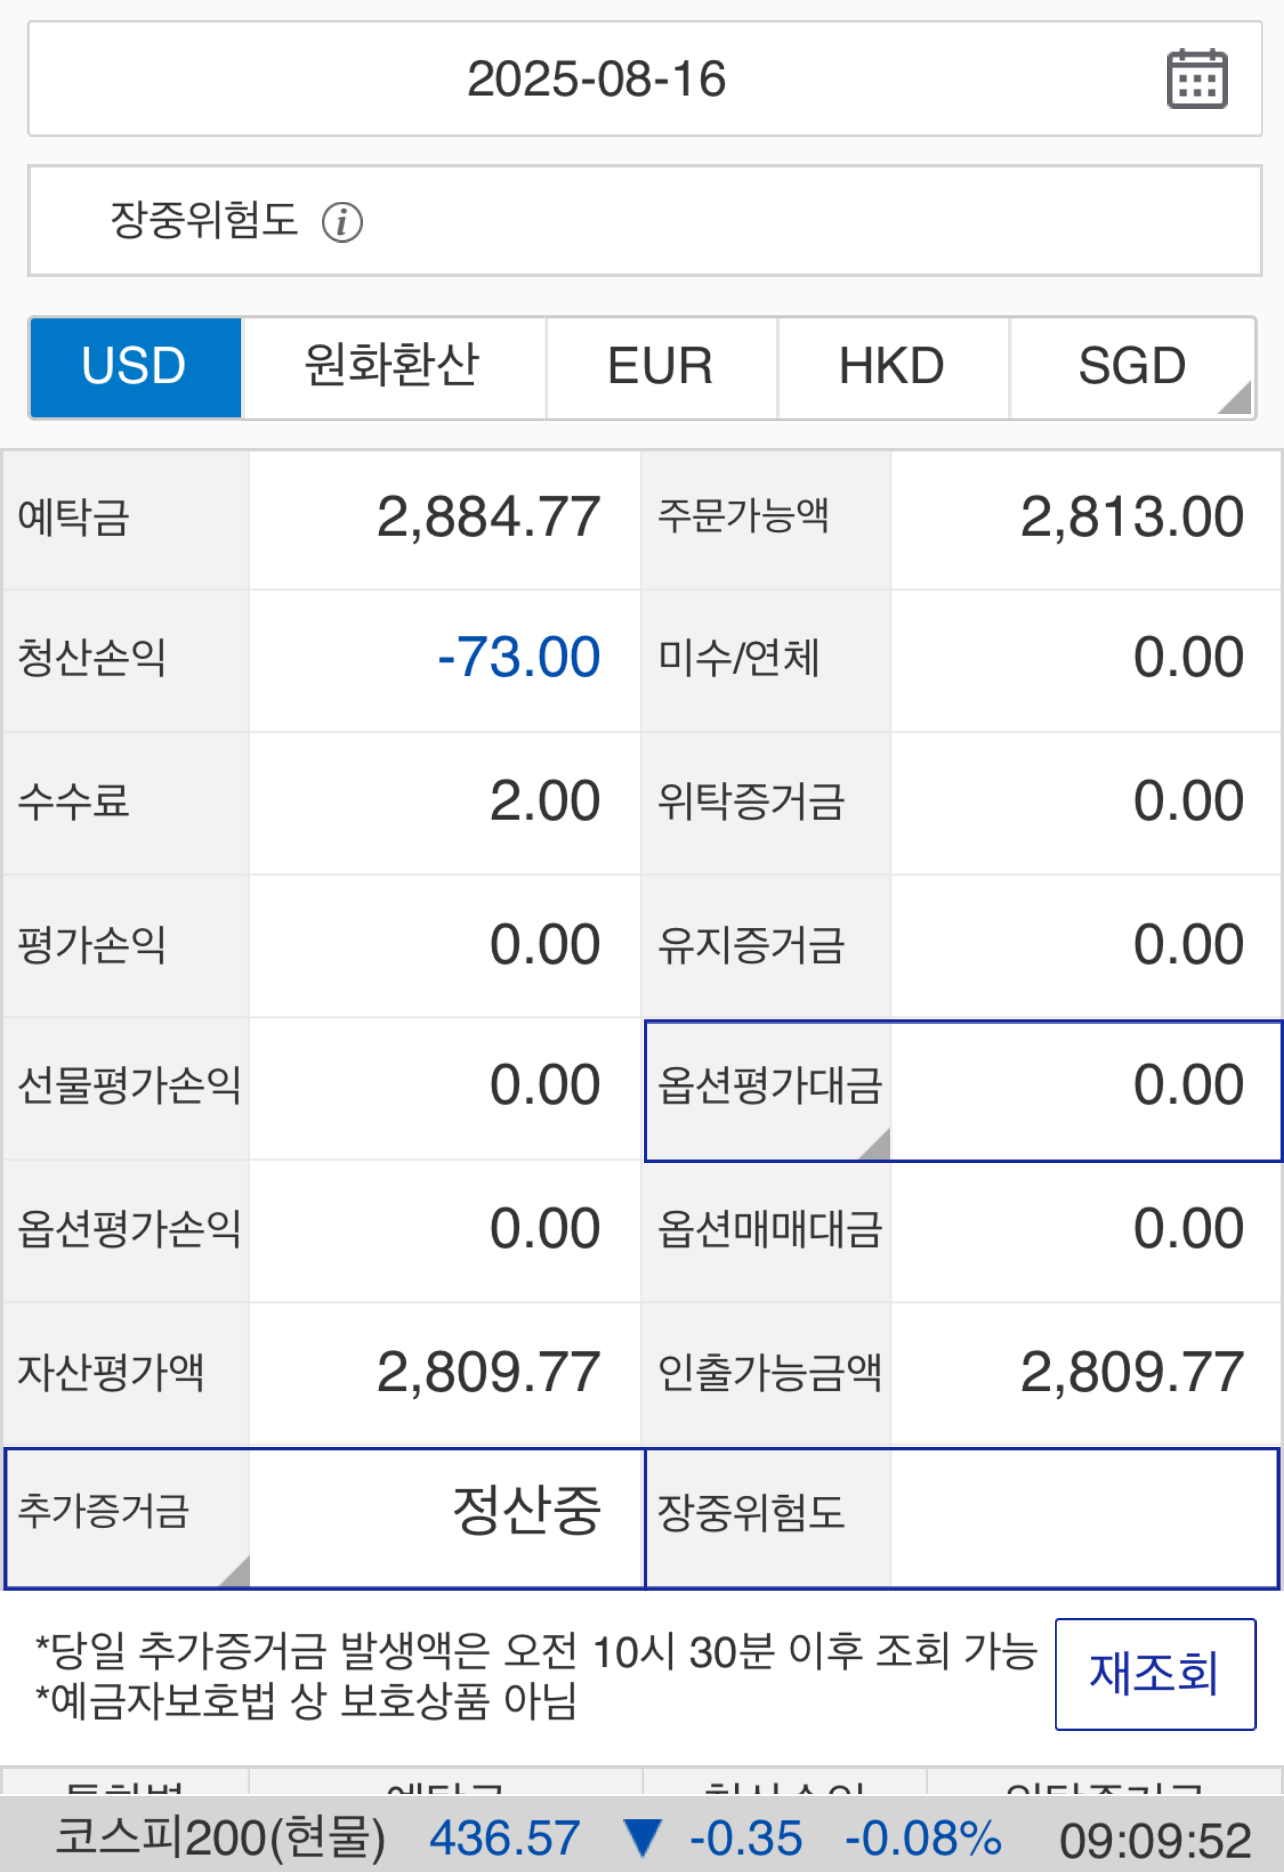Select the HKD currency tab

(x=892, y=366)
